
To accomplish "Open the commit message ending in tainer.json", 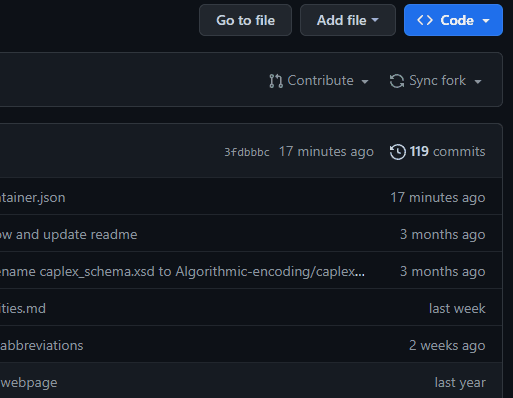I will tap(33, 198).
